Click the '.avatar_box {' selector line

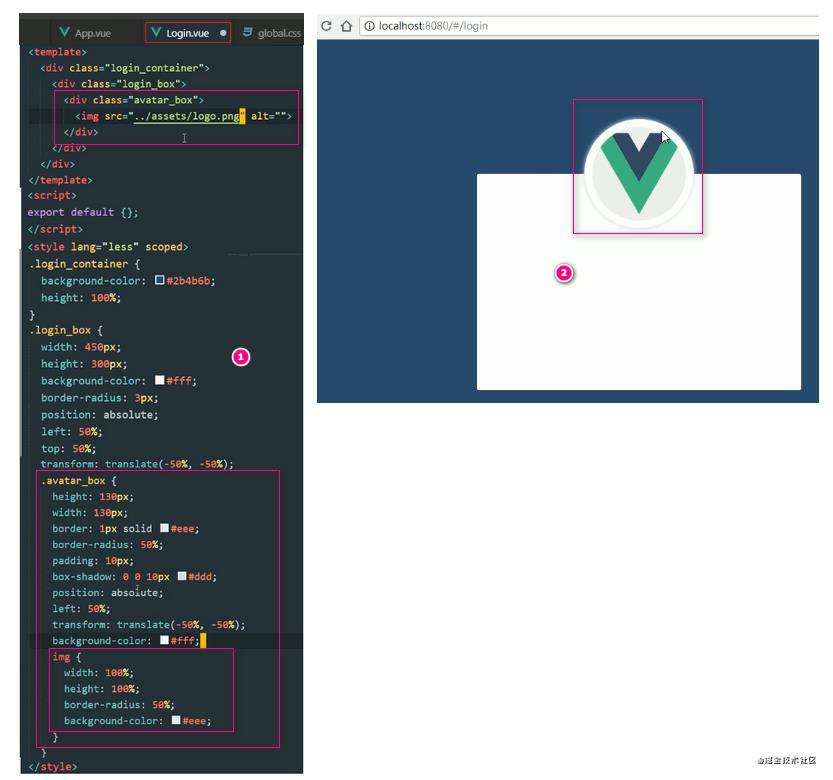pos(79,480)
